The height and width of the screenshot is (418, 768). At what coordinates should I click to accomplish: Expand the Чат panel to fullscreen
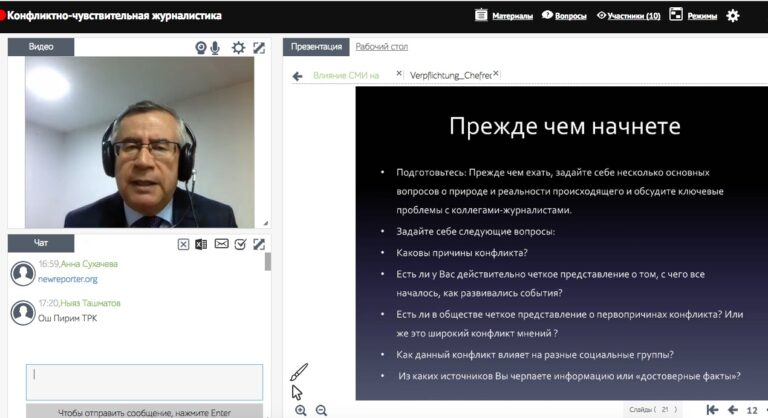click(259, 244)
